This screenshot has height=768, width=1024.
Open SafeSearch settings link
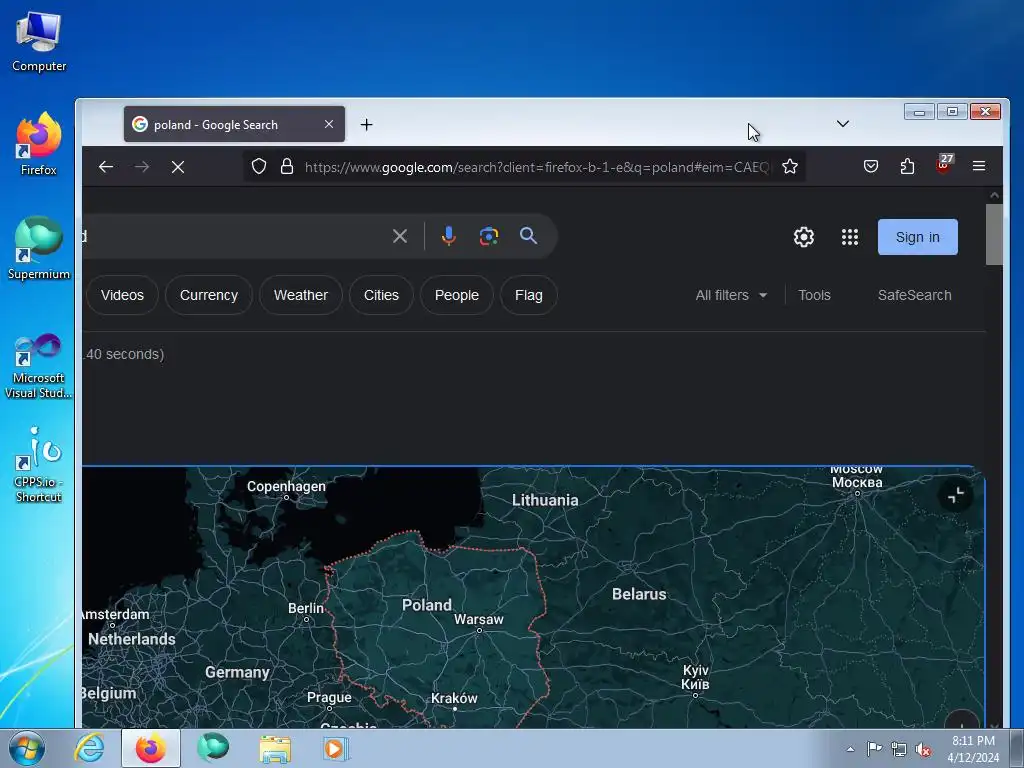point(914,295)
